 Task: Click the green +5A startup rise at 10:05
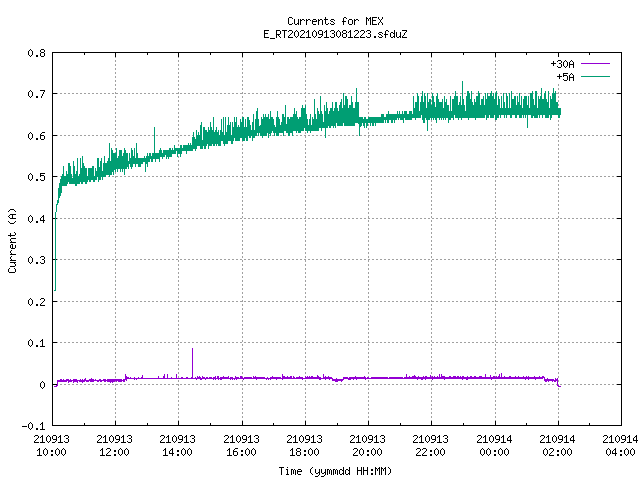coord(56,249)
